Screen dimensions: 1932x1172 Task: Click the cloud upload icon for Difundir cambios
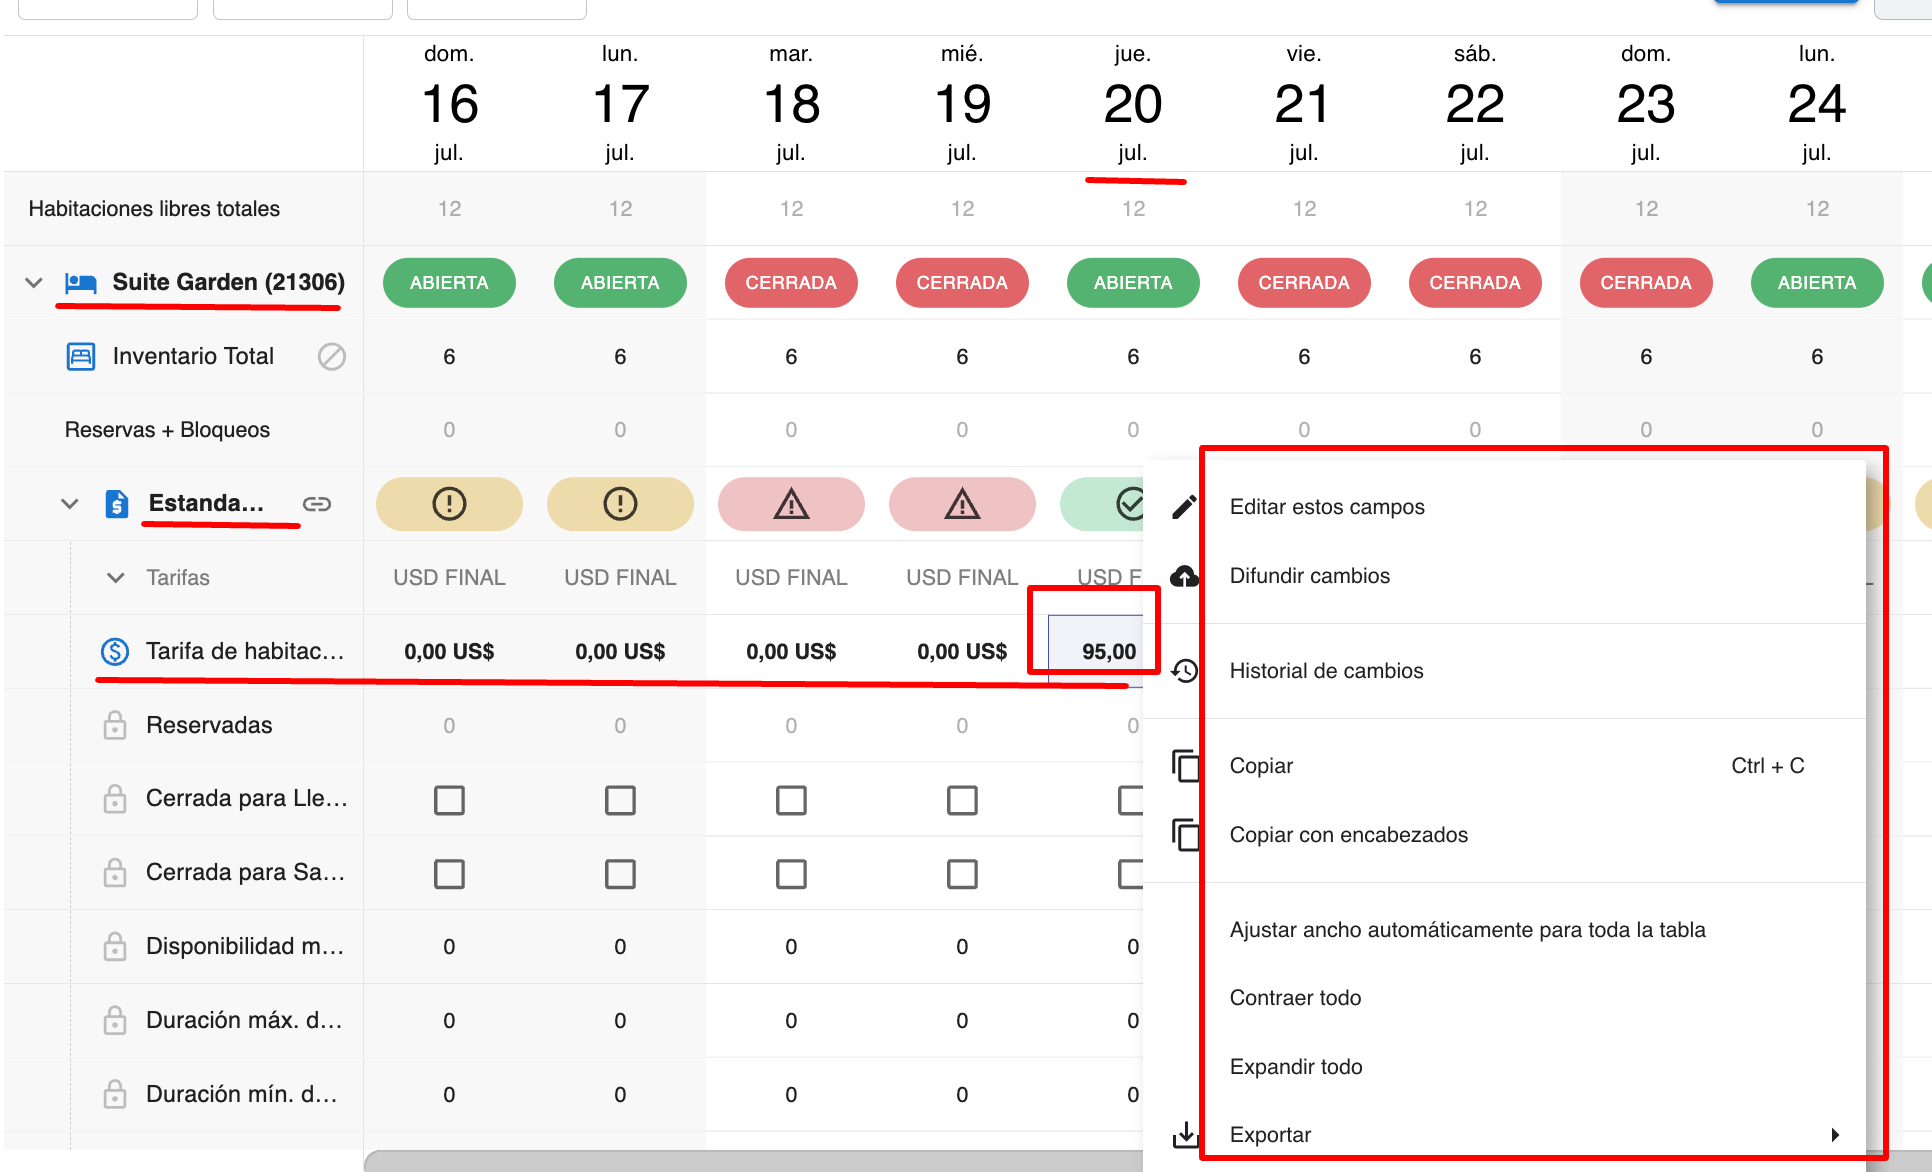1184,576
